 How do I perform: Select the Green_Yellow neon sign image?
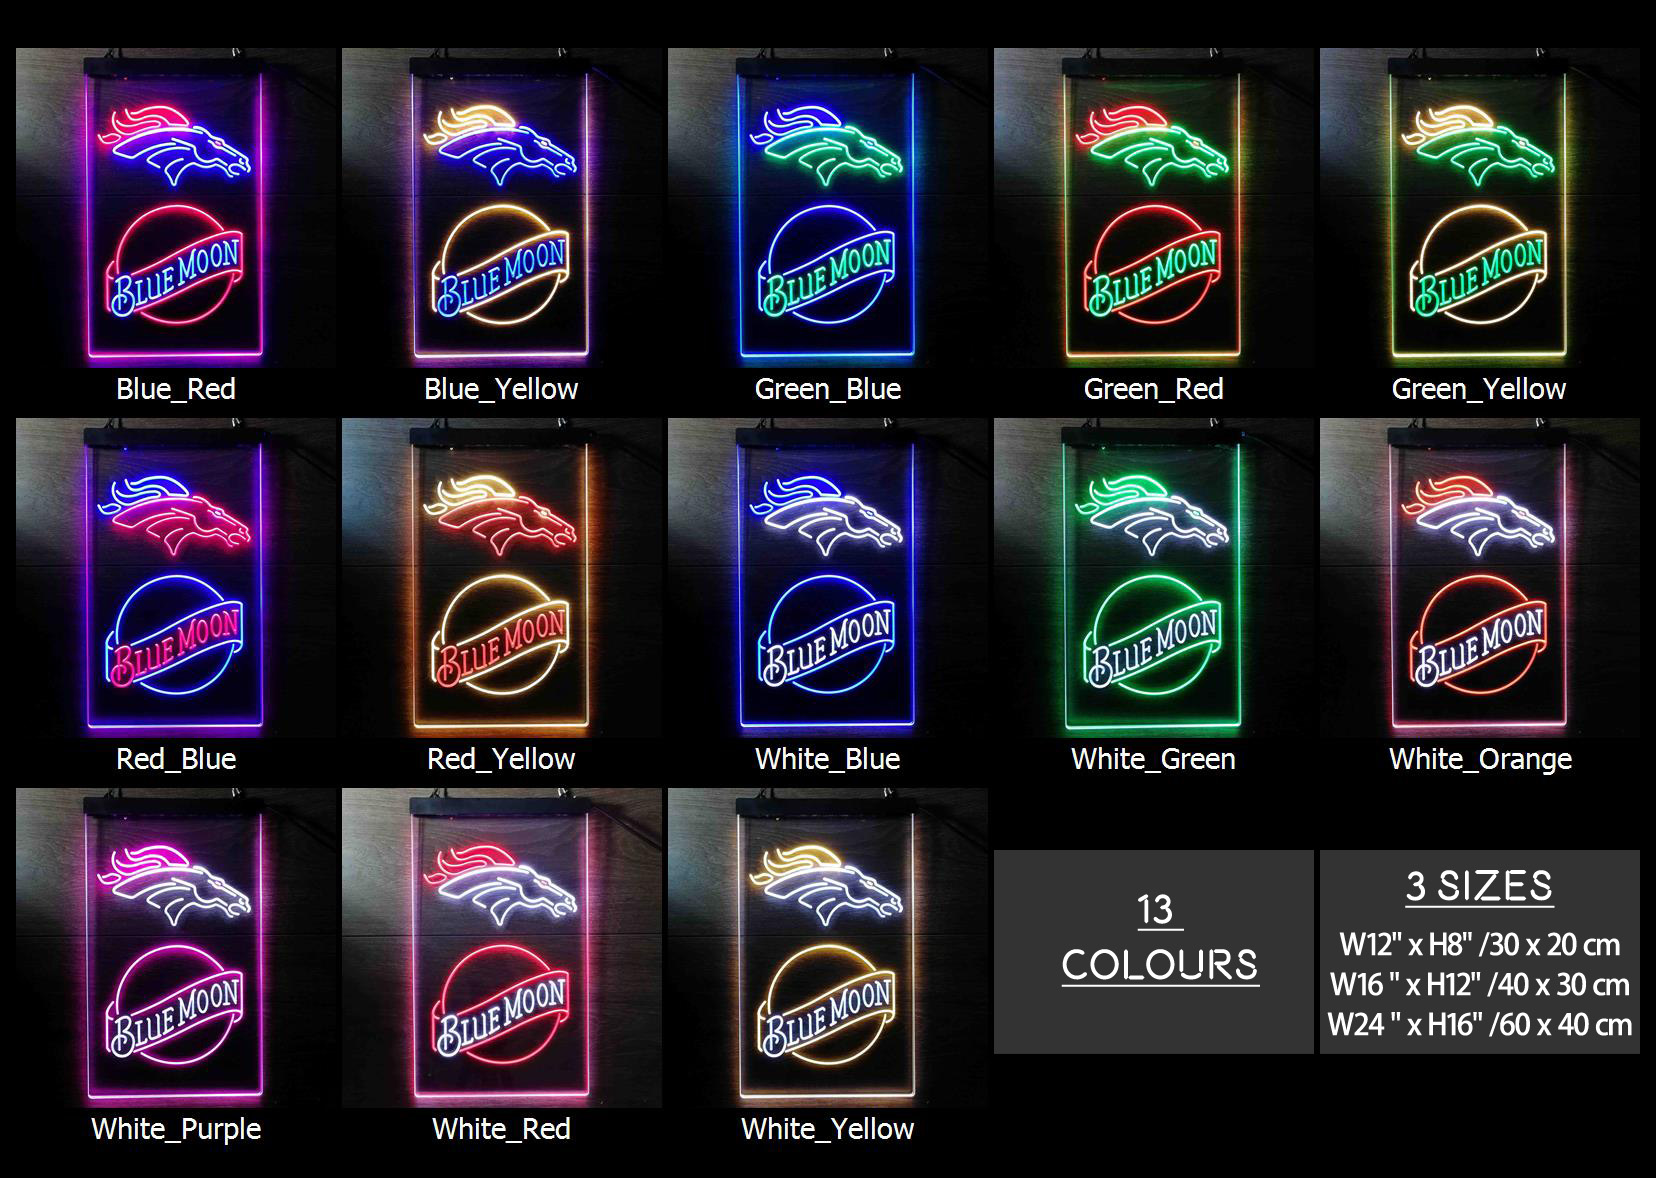(1480, 208)
